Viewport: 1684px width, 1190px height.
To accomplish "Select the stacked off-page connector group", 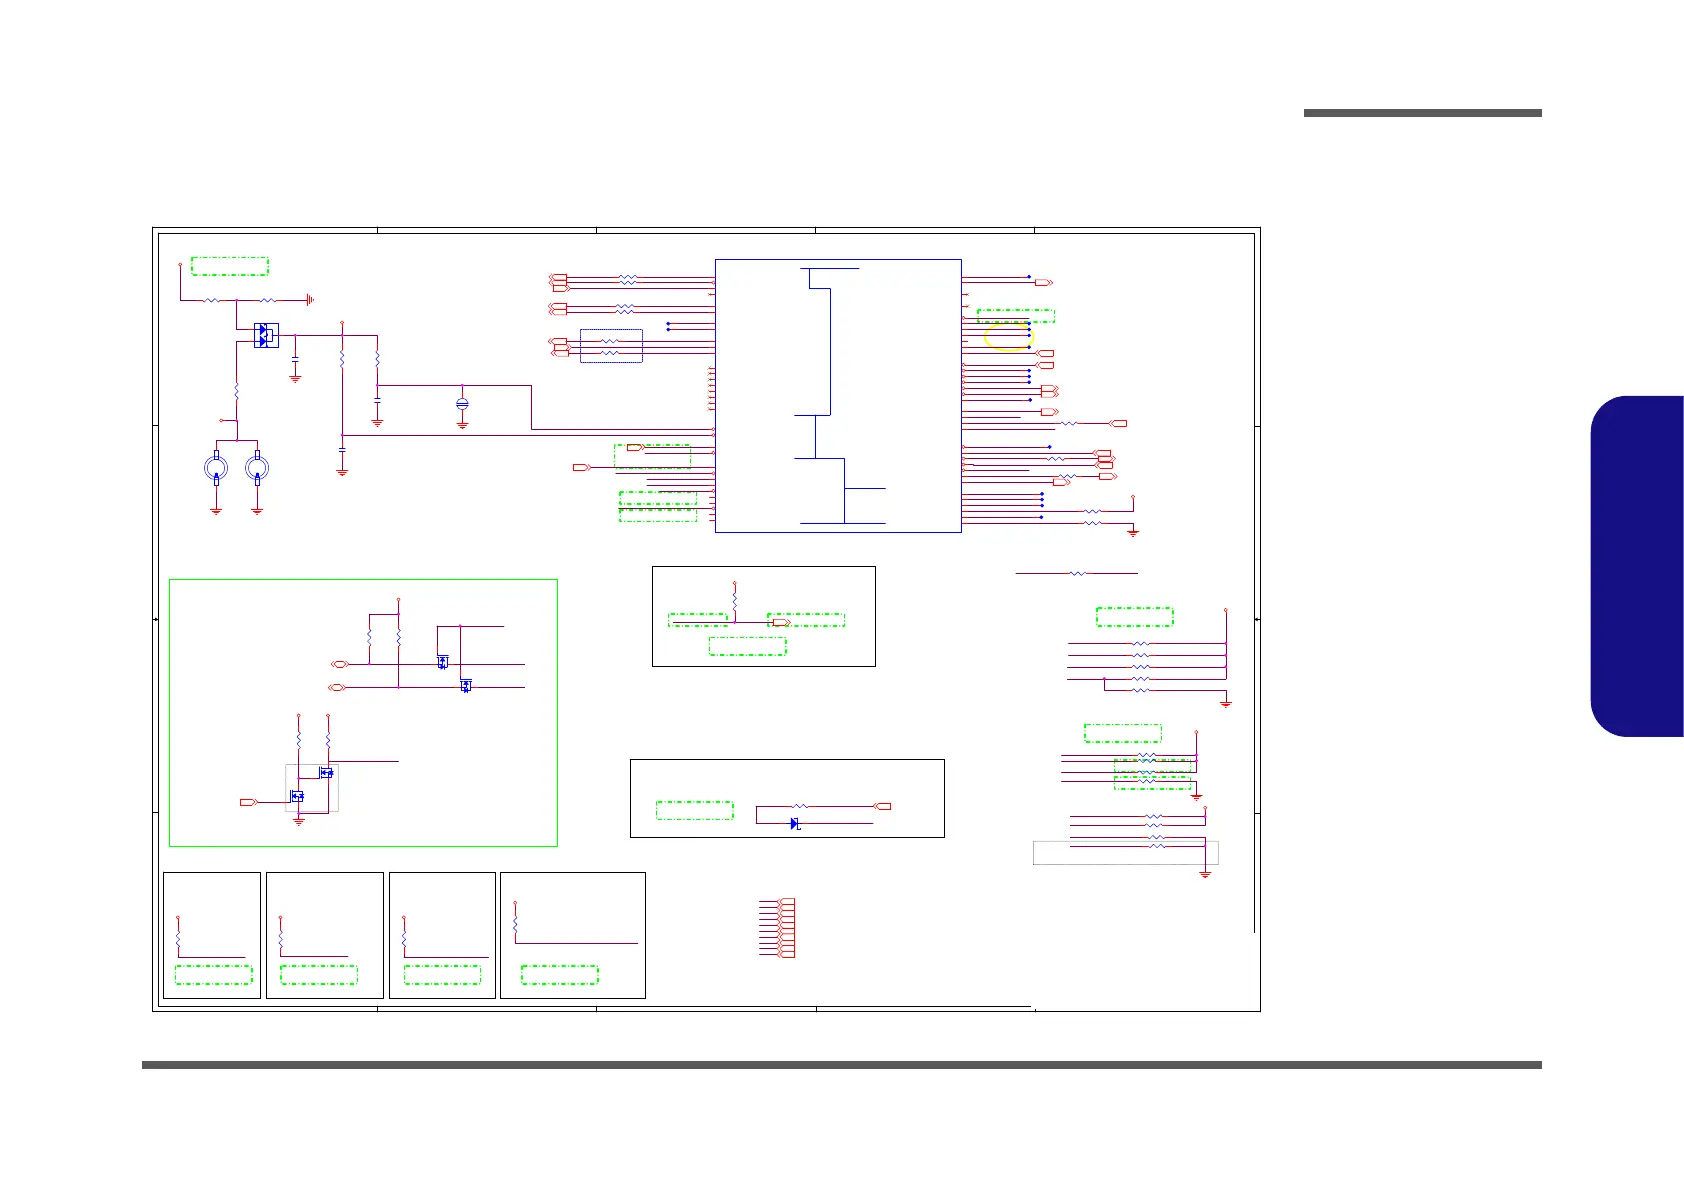I will pos(787,928).
